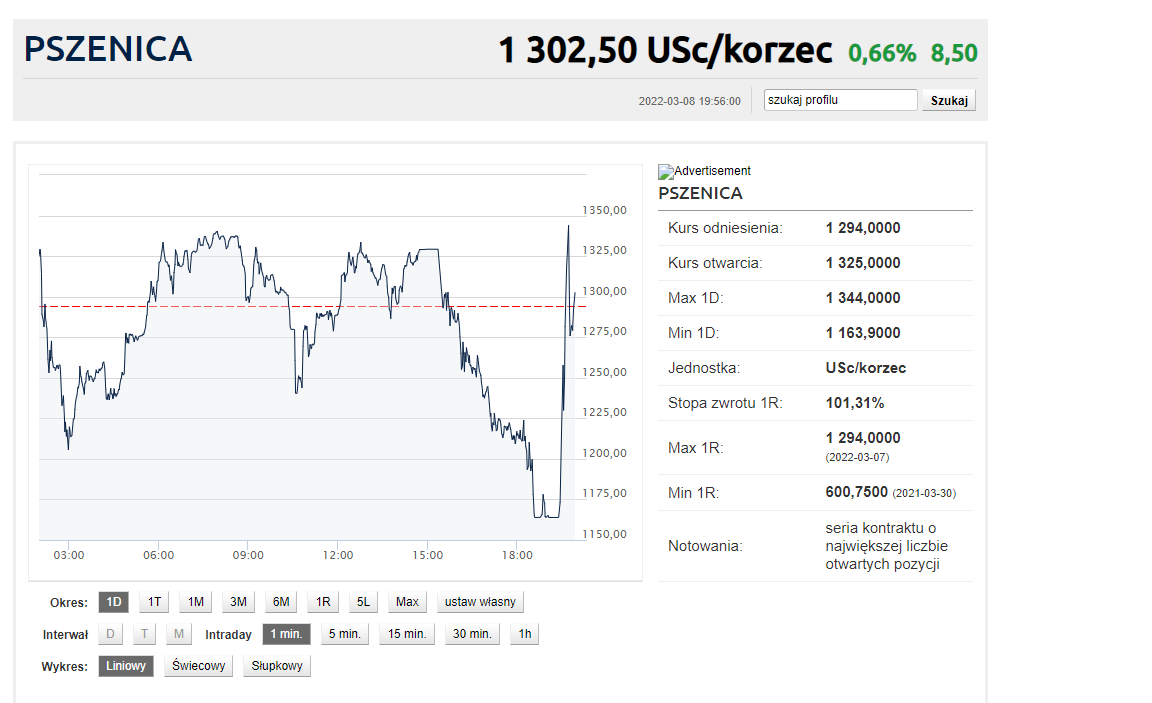Open 'ustaw własny' custom range
This screenshot has width=1152, height=703.
click(480, 602)
